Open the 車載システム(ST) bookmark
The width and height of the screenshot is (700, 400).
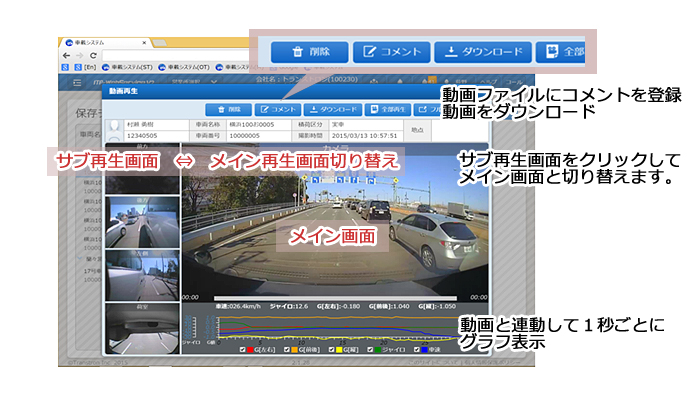click(x=127, y=67)
